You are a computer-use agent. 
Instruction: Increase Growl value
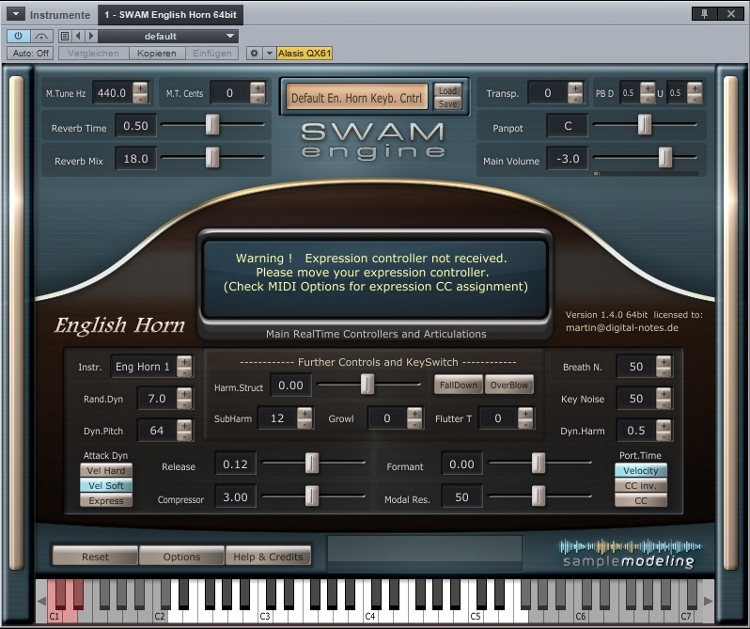414,413
